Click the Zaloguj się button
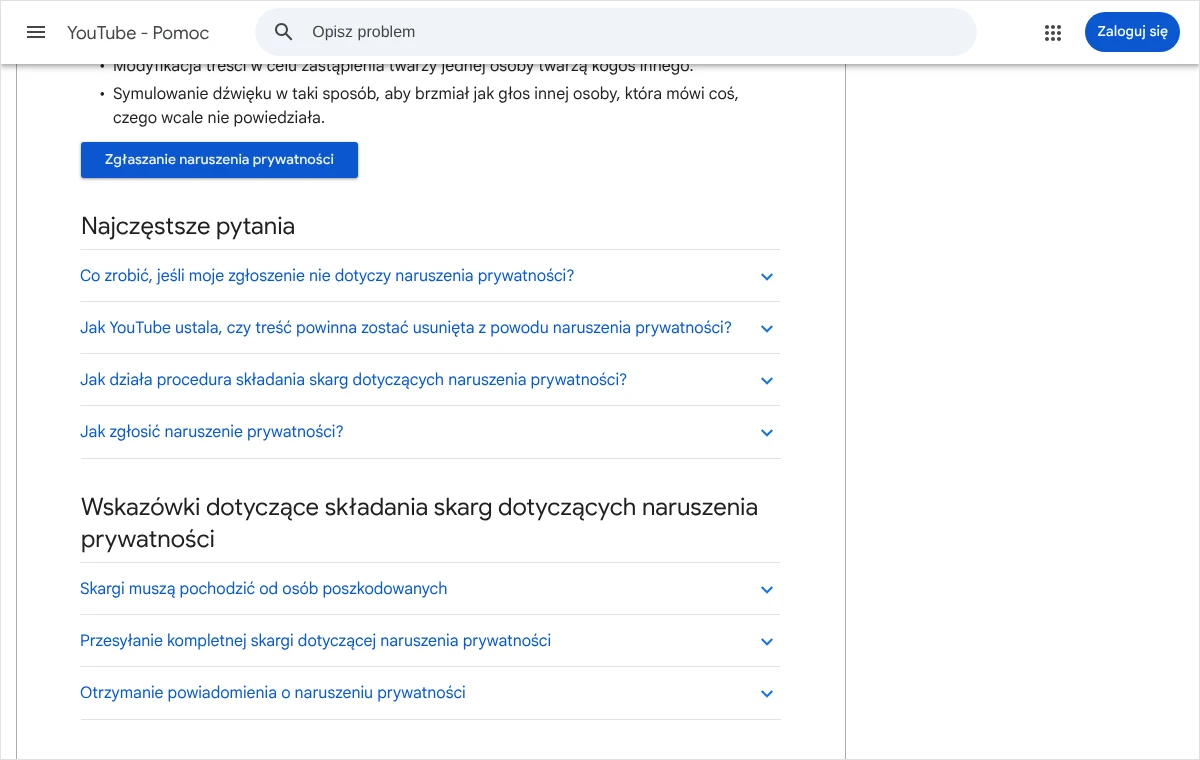This screenshot has width=1200, height=760. tap(1132, 32)
